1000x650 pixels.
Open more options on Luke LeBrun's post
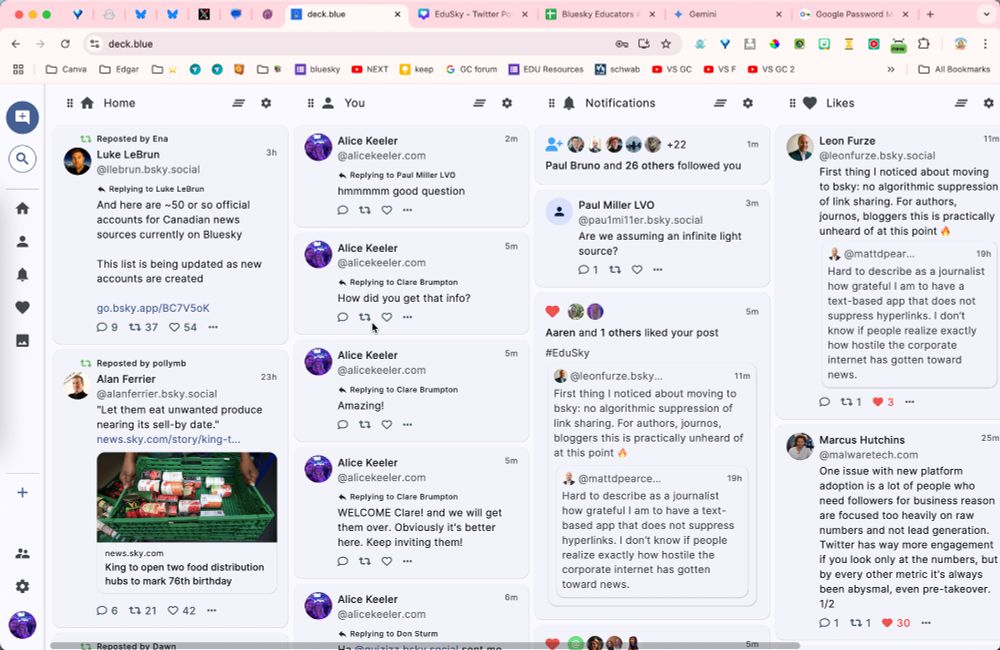coord(213,327)
